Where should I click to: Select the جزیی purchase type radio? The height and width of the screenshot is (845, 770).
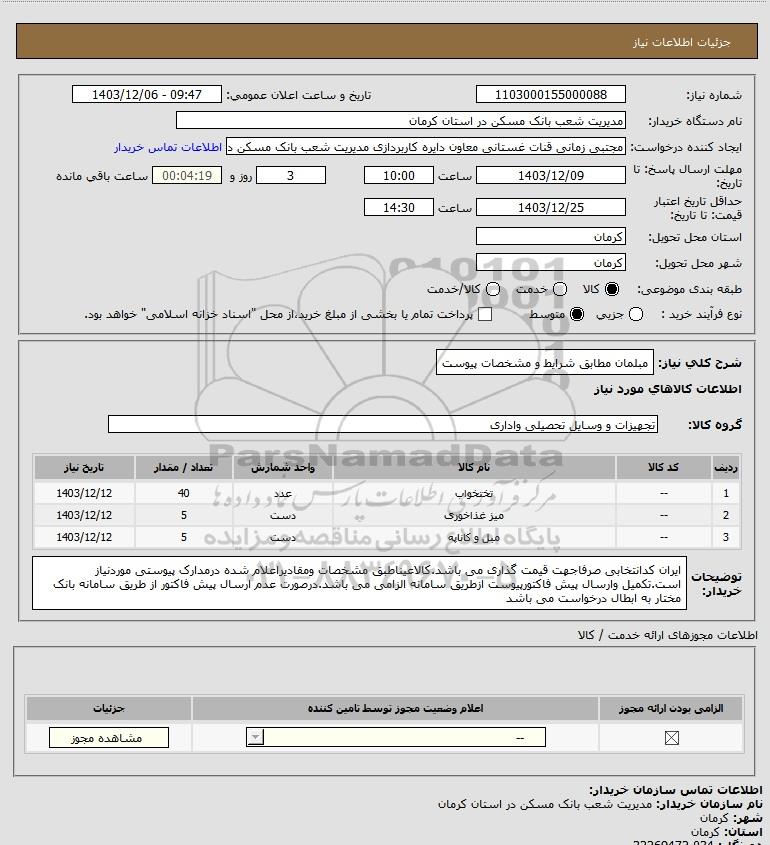pyautogui.click(x=636, y=314)
